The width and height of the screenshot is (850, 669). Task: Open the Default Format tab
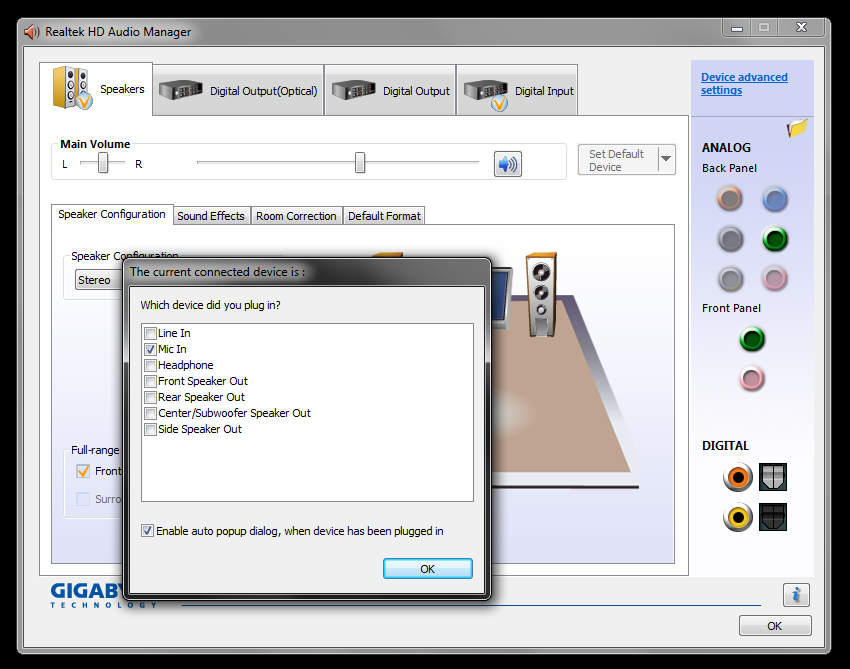coord(384,216)
